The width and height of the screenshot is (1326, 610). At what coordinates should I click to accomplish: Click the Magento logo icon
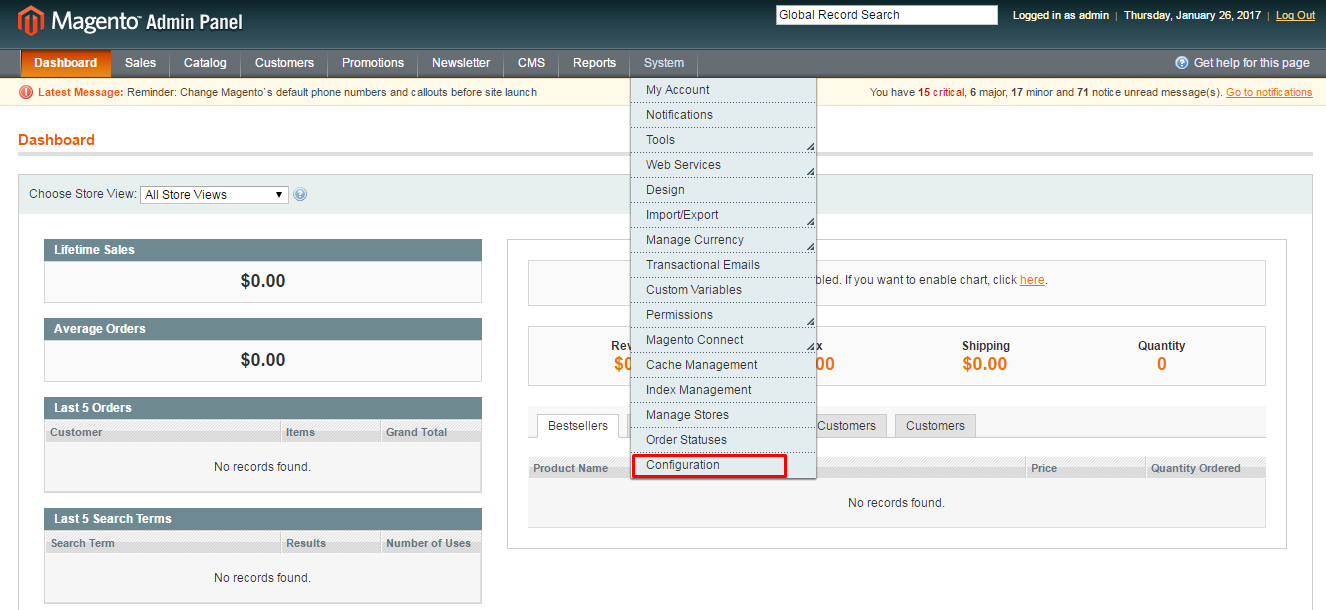click(29, 21)
